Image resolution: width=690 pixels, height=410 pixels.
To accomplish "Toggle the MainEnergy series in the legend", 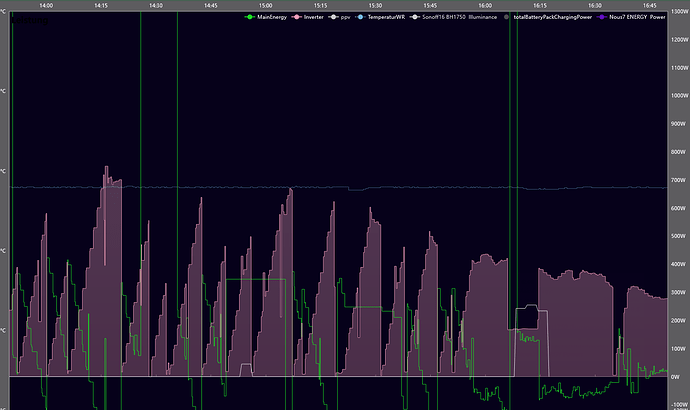I will 265,17.
